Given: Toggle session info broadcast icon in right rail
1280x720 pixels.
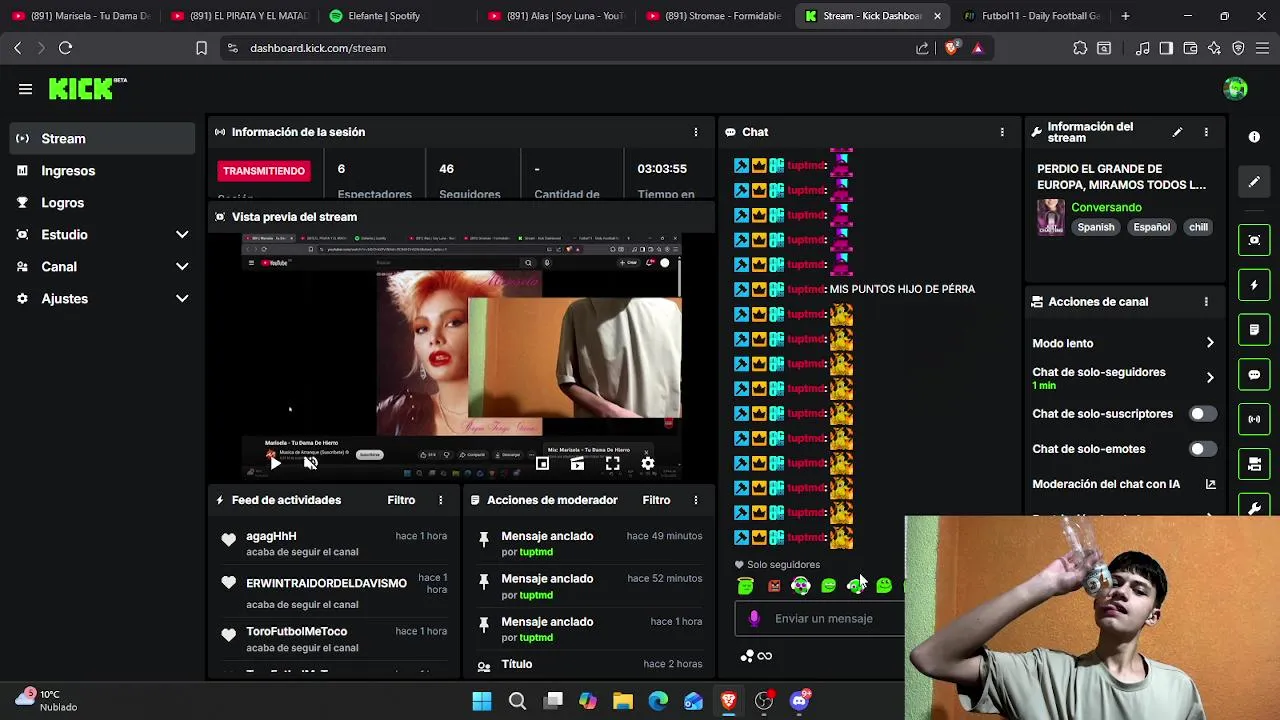Looking at the screenshot, I should point(1254,419).
